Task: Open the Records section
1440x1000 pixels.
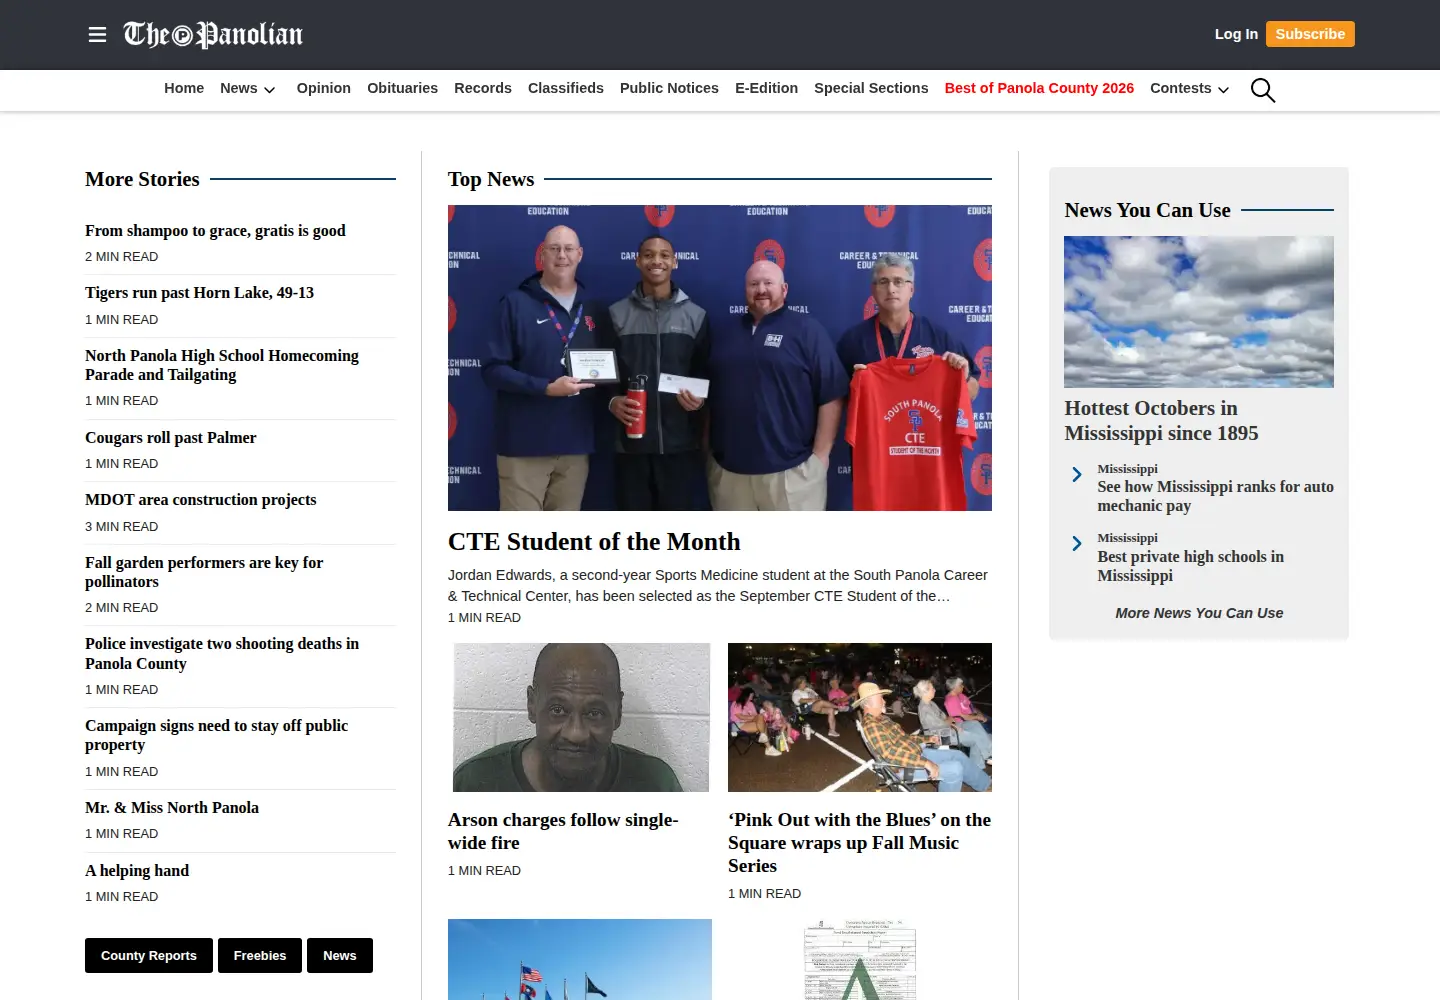Action: click(x=483, y=88)
